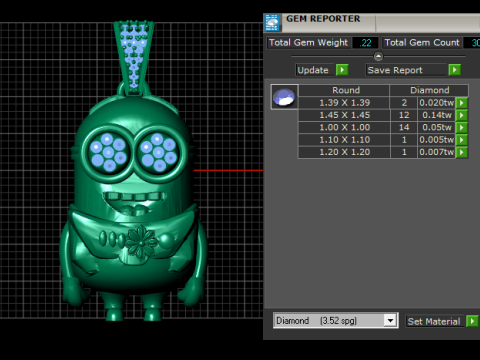
Task: Click the 0.005tw weight cell
Action: click(x=437, y=140)
